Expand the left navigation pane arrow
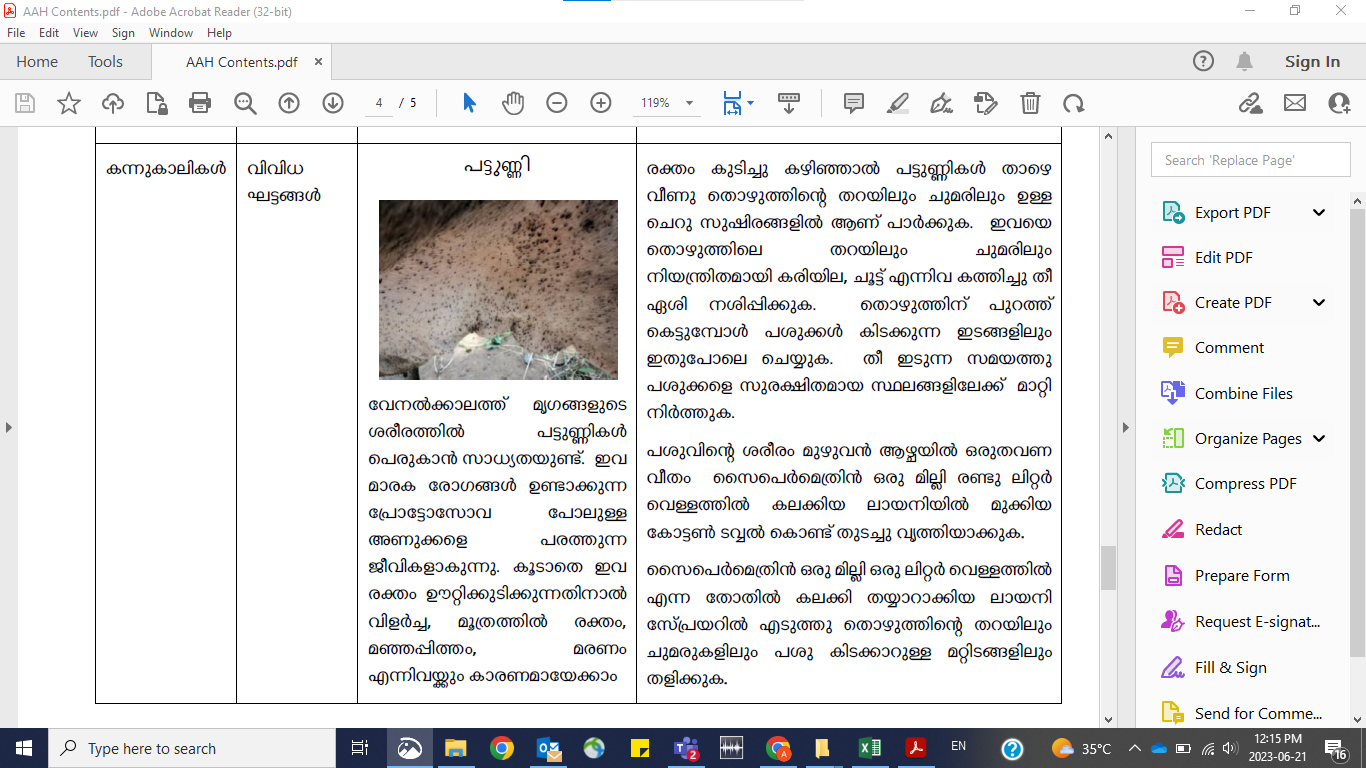The height and width of the screenshot is (768, 1366). point(9,427)
